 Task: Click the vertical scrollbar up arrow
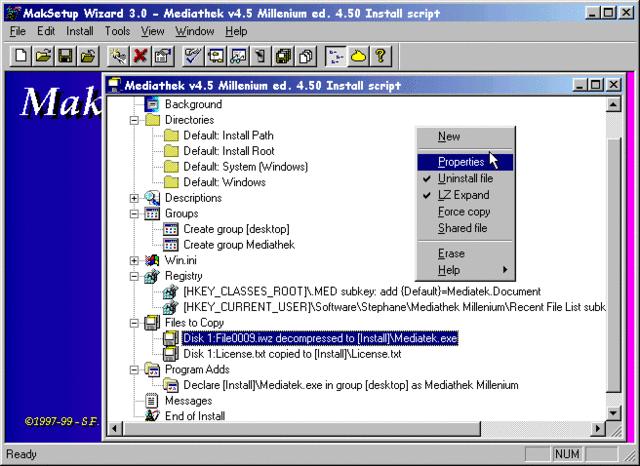click(613, 104)
